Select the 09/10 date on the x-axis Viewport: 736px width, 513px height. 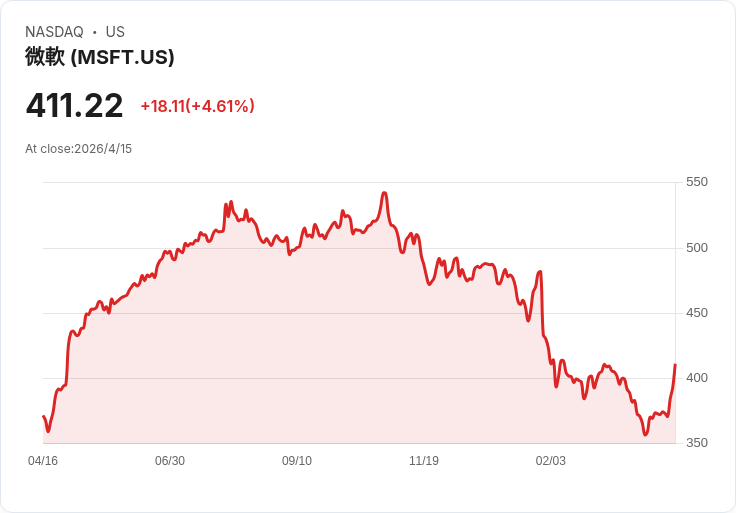(x=297, y=461)
